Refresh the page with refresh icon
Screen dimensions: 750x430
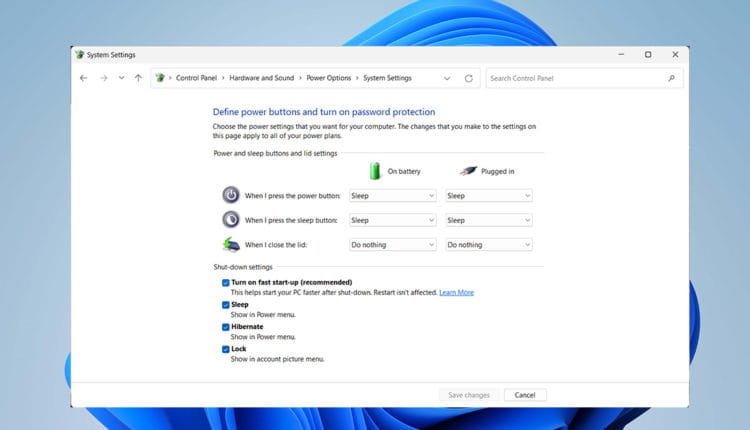[469, 78]
